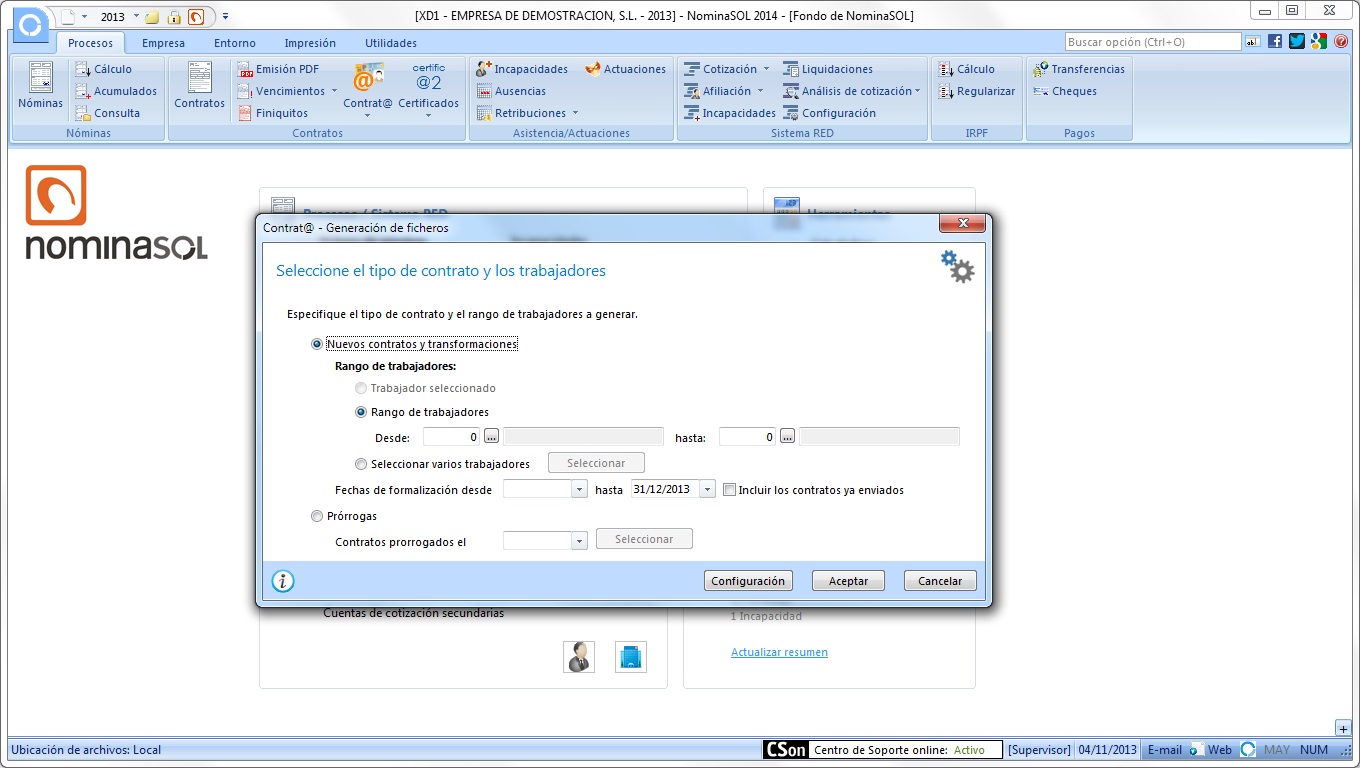Open Actuaciones in the ribbon
Screen dimensions: 1360x768
(625, 69)
